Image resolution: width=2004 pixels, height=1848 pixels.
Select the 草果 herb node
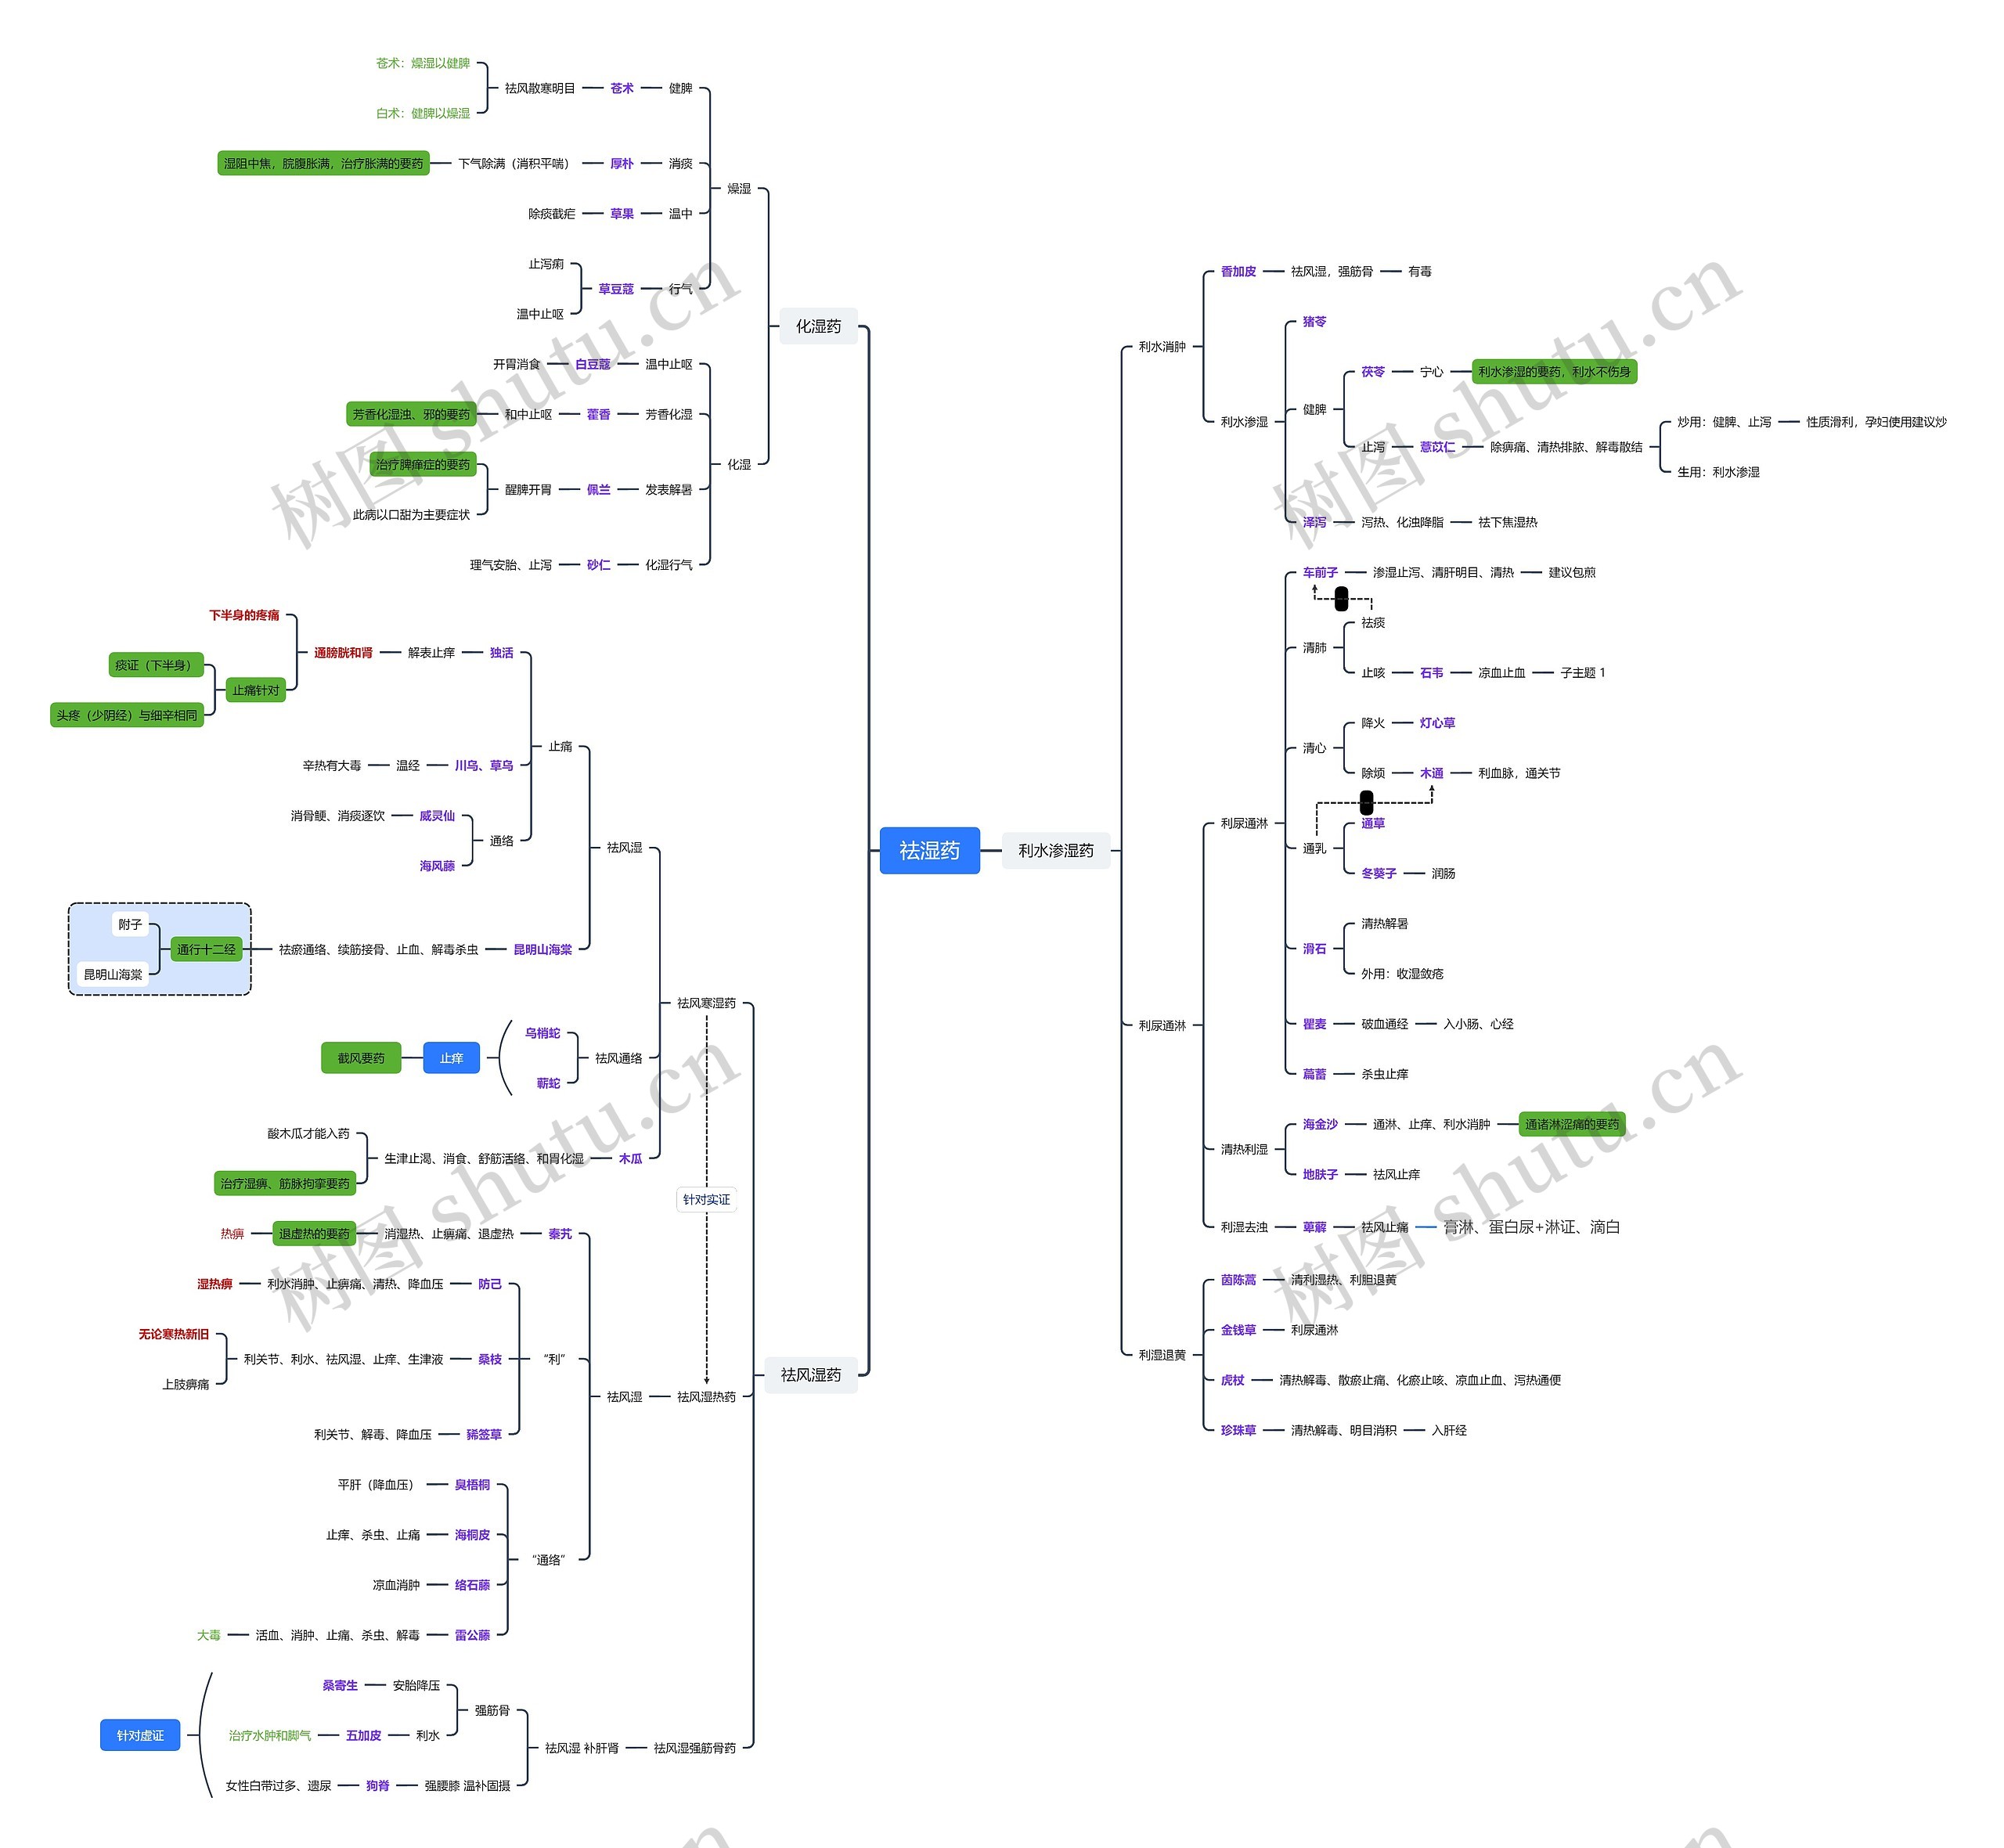(x=622, y=213)
